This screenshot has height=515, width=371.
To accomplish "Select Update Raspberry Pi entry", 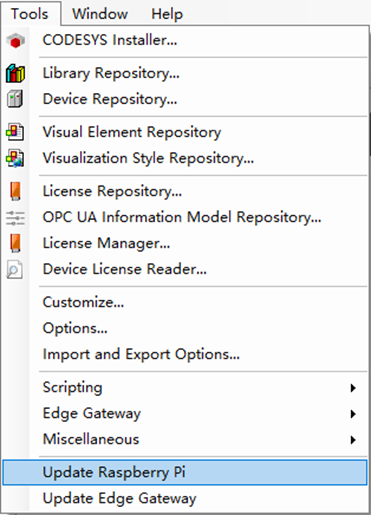I will pos(185,472).
